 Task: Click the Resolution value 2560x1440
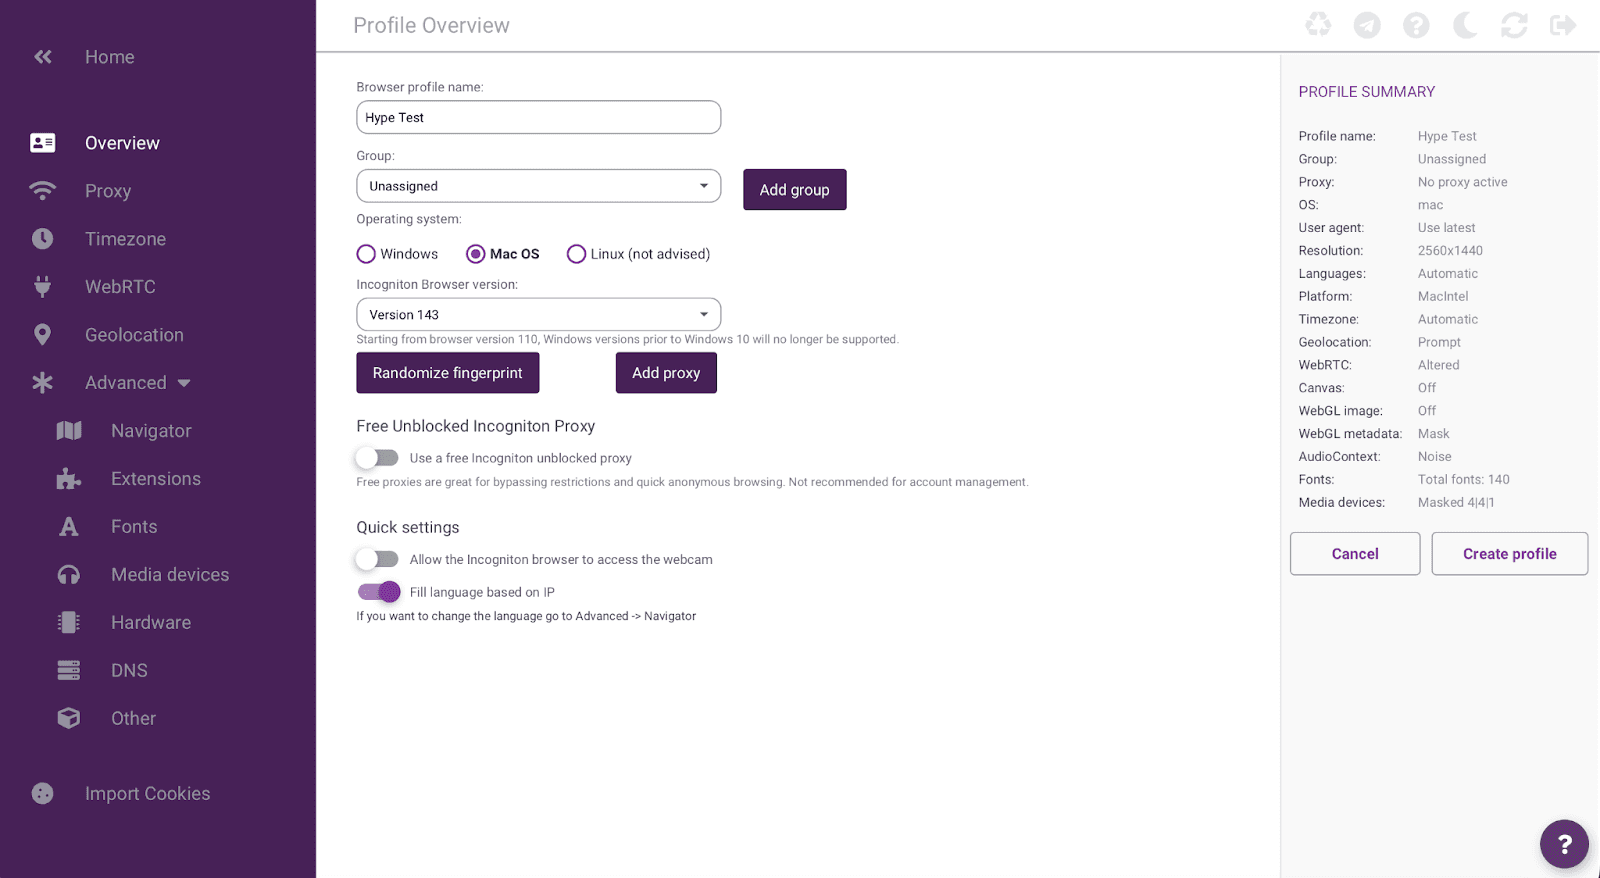[x=1450, y=251]
